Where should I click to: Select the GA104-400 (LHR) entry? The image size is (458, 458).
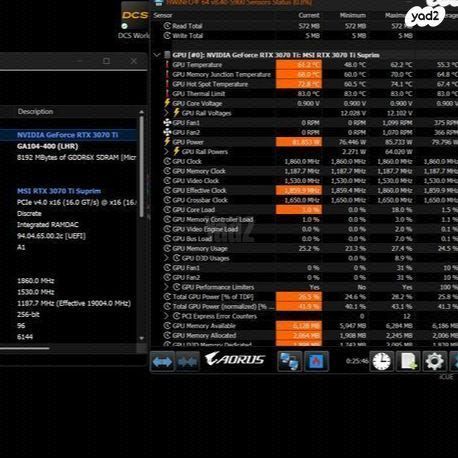[x=48, y=146]
